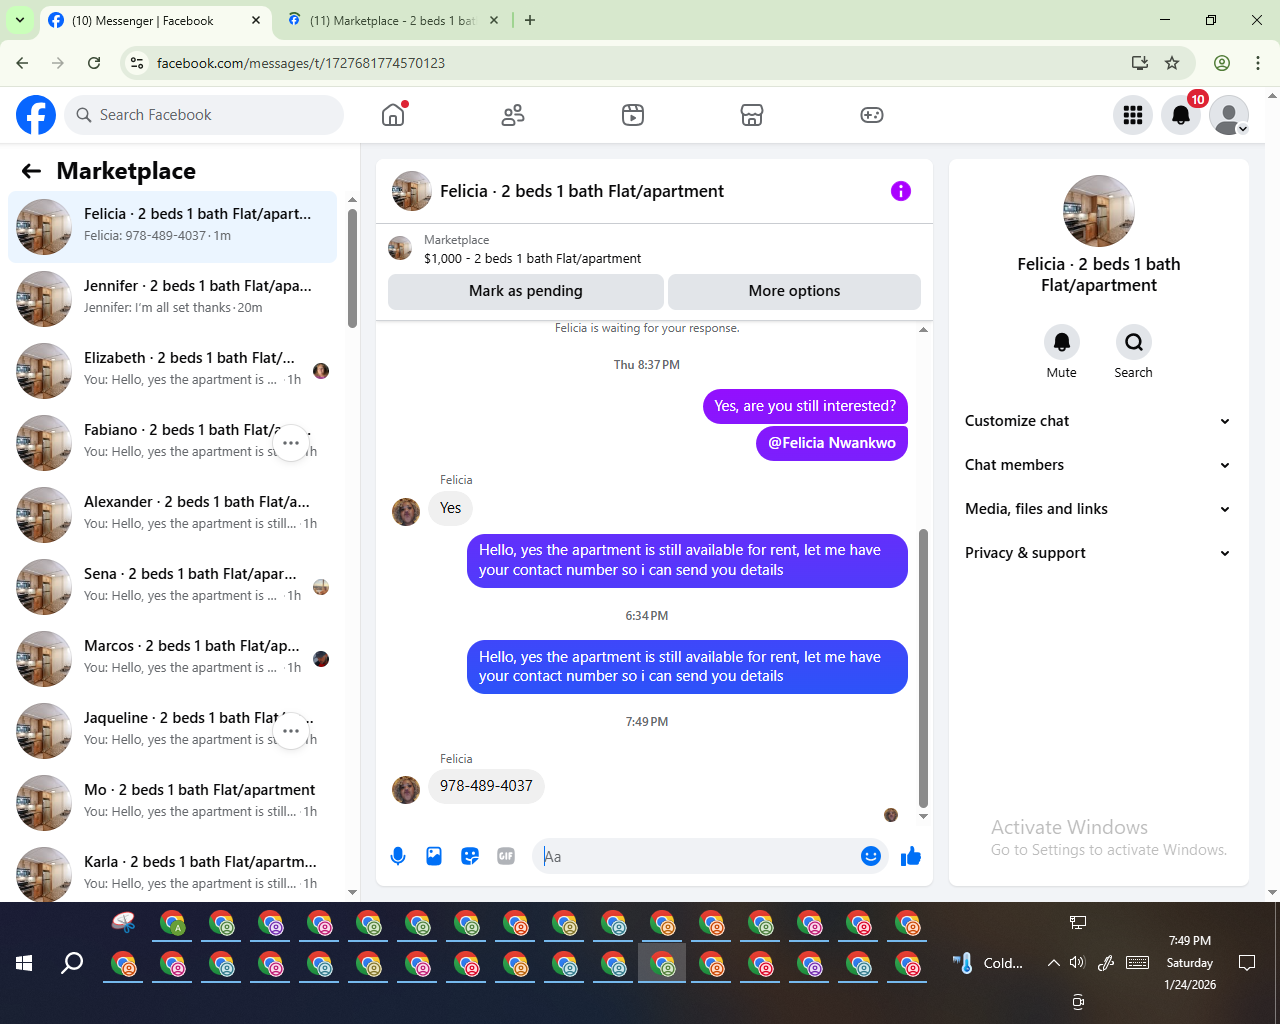Screen dimensions: 1280x1024
Task: Open the Marketplace storefront icon
Action: click(752, 115)
